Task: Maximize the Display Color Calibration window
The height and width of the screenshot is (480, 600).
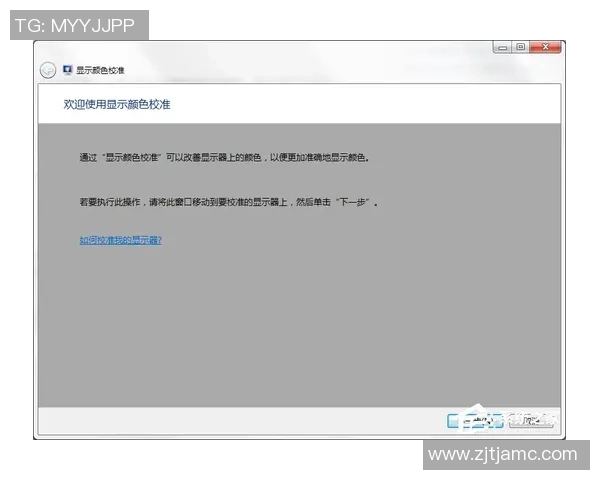Action: 520,47
